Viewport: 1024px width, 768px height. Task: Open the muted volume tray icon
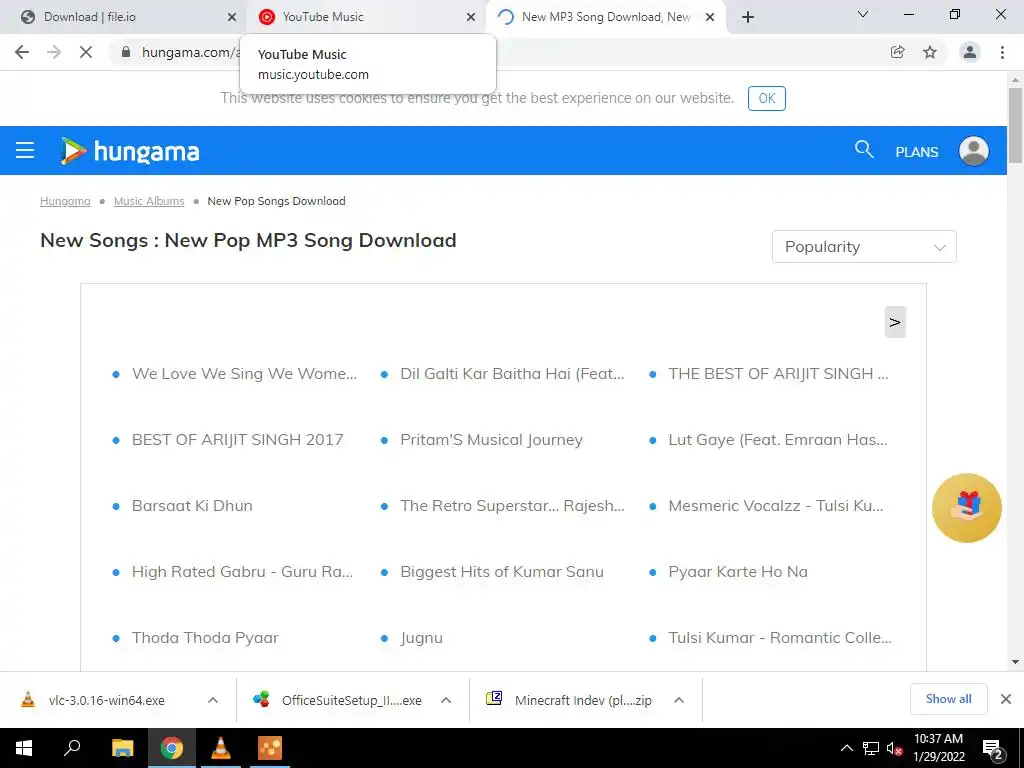tap(894, 748)
